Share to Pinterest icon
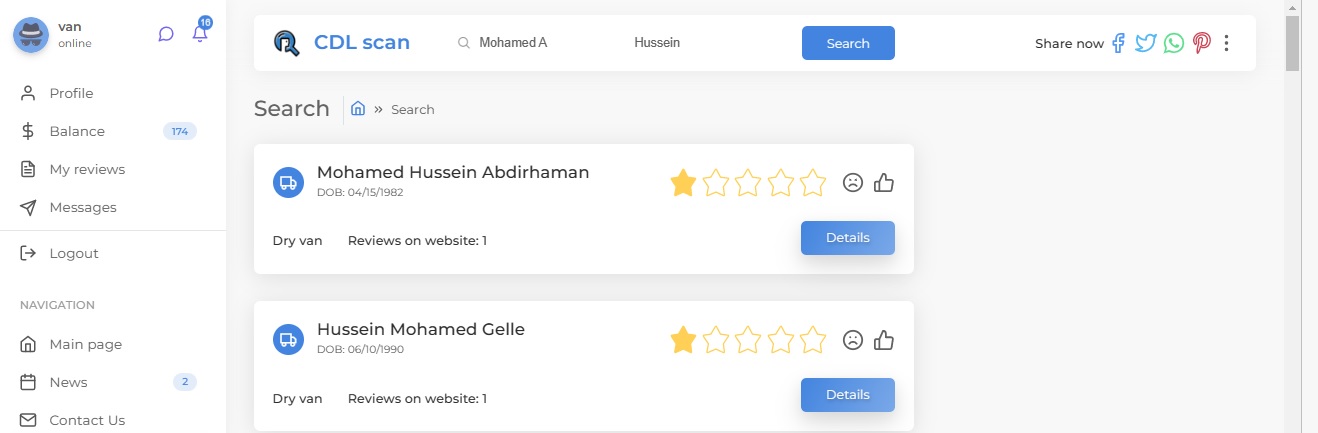 pyautogui.click(x=1201, y=43)
